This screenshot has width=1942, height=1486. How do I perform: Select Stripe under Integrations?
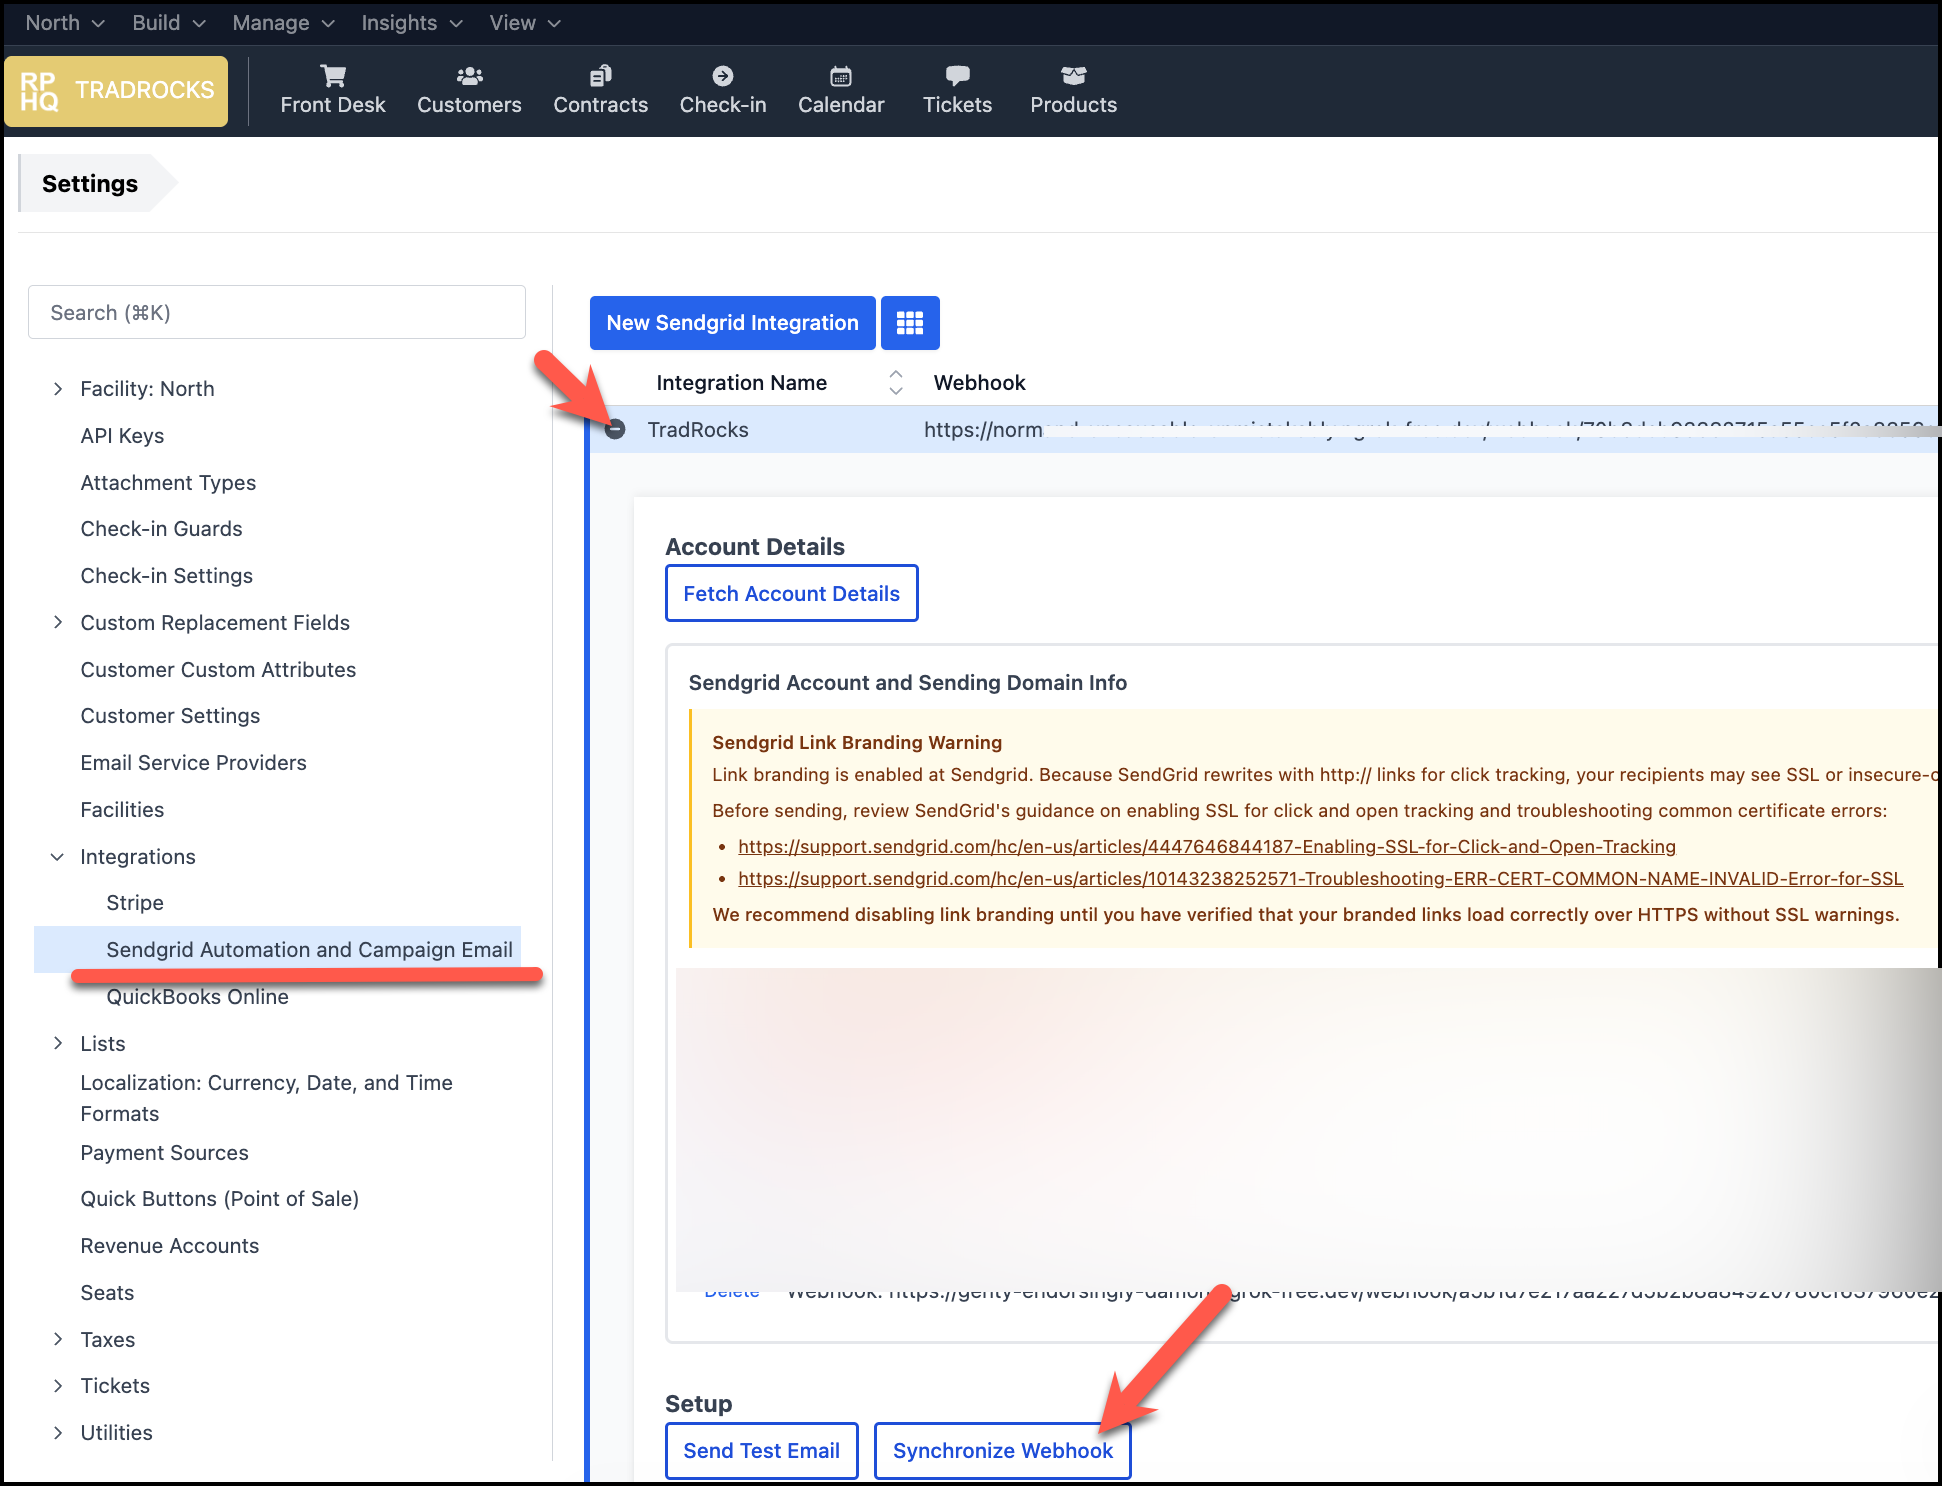[x=135, y=903]
